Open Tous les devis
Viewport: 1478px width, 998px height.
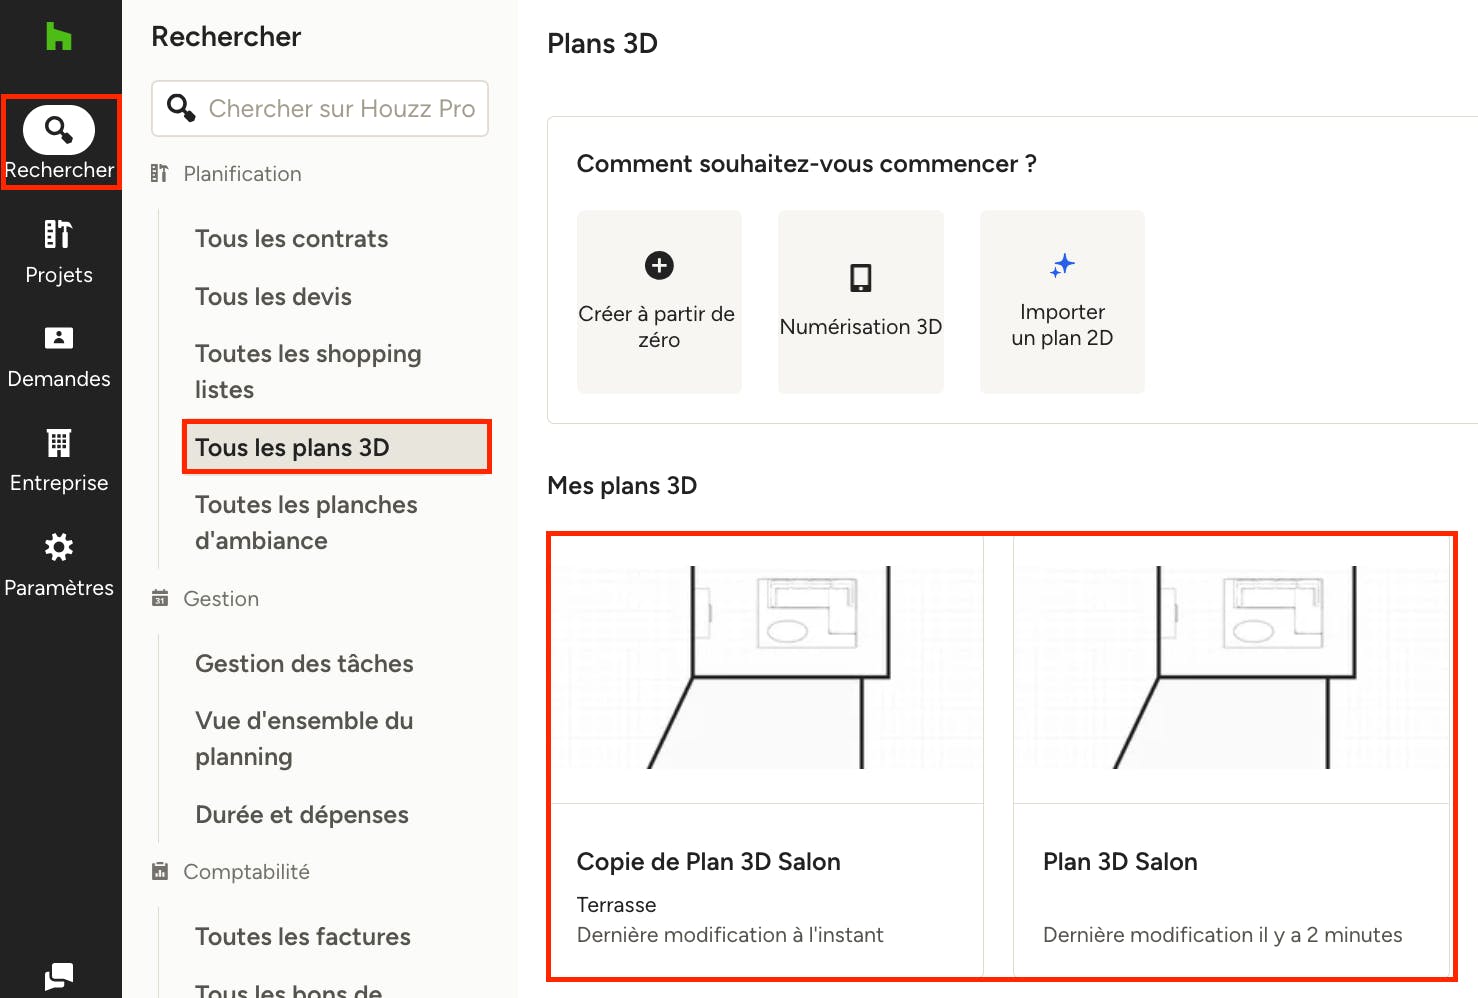274,297
